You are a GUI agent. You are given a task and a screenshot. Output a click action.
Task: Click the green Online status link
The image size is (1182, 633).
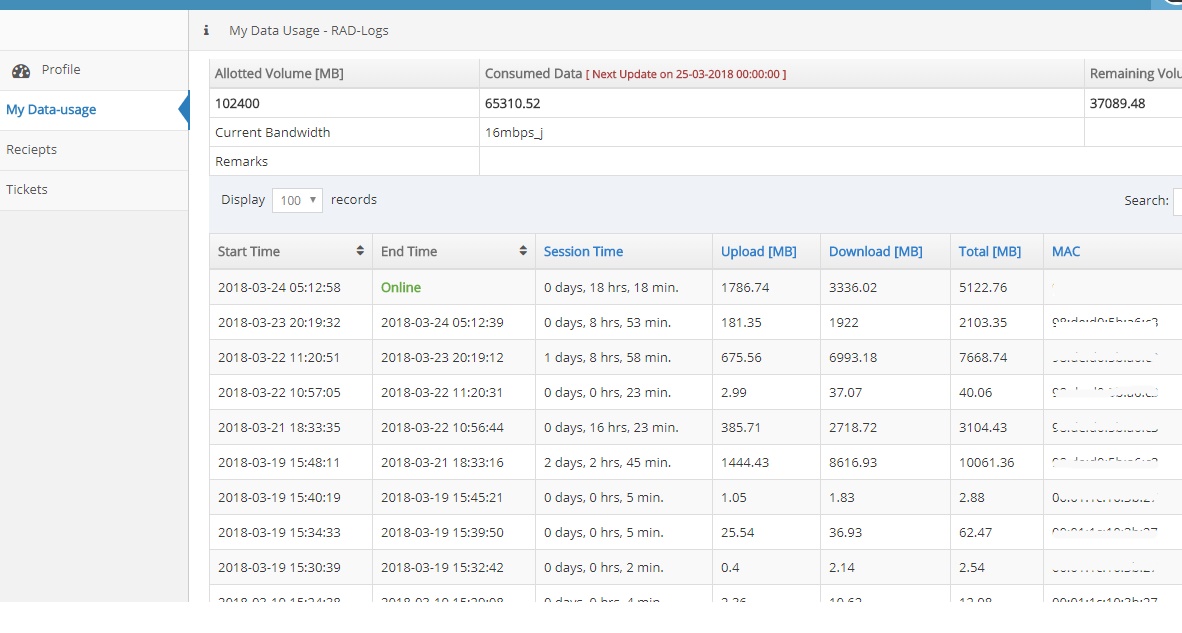[x=400, y=287]
